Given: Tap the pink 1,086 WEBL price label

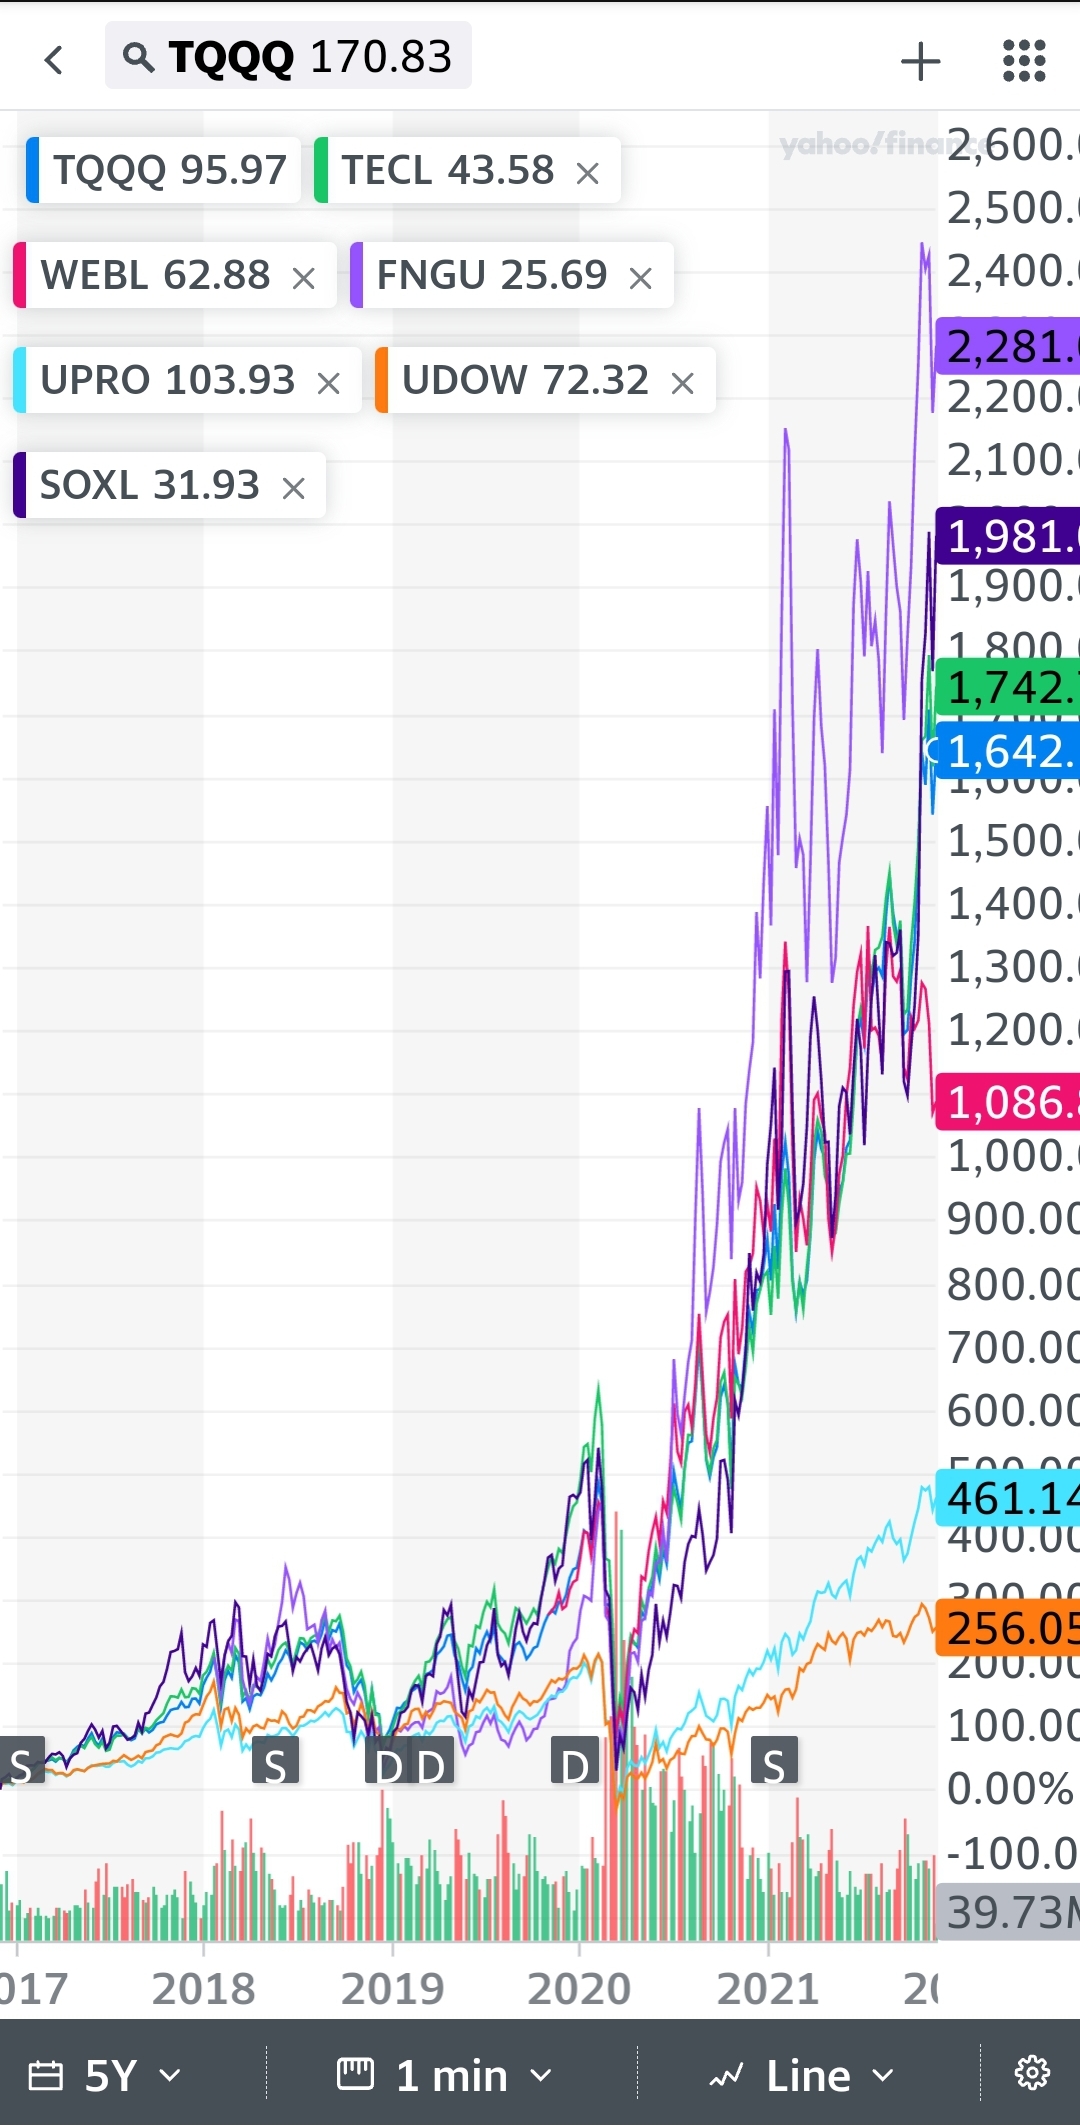Looking at the screenshot, I should coord(1008,1102).
